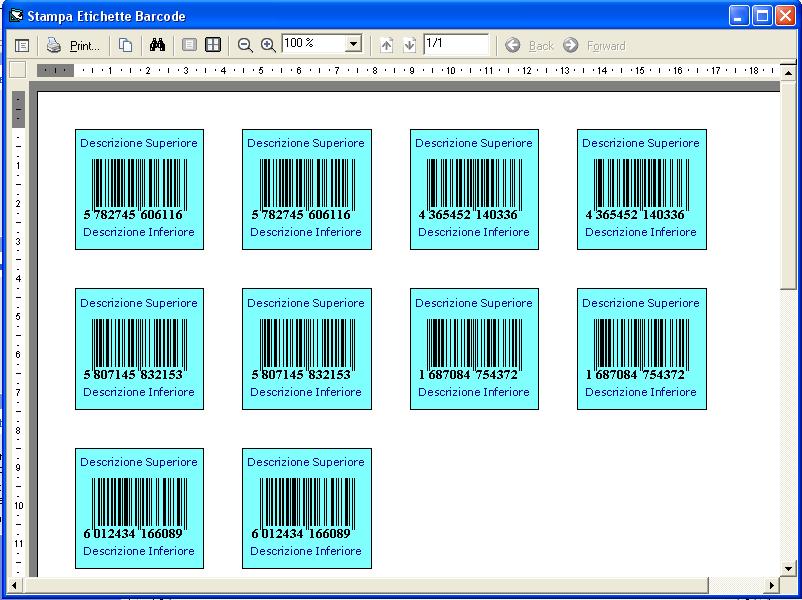Image resolution: width=802 pixels, height=600 pixels.
Task: Click the Back text button
Action: tap(541, 46)
